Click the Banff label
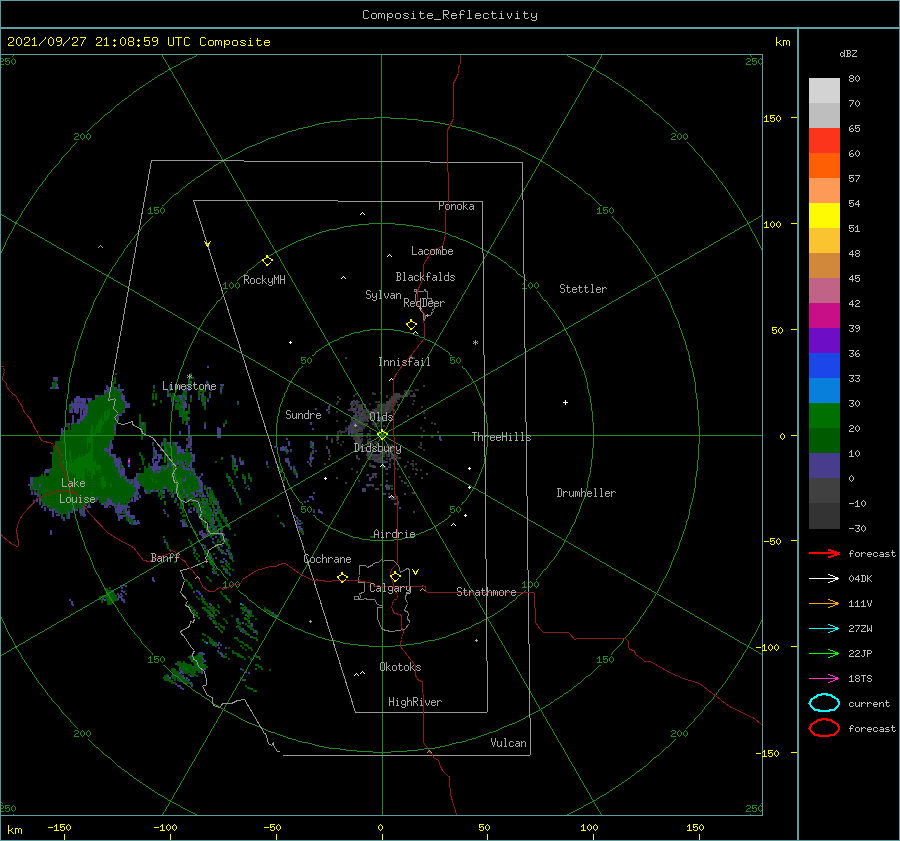The height and width of the screenshot is (841, 900). [165, 557]
